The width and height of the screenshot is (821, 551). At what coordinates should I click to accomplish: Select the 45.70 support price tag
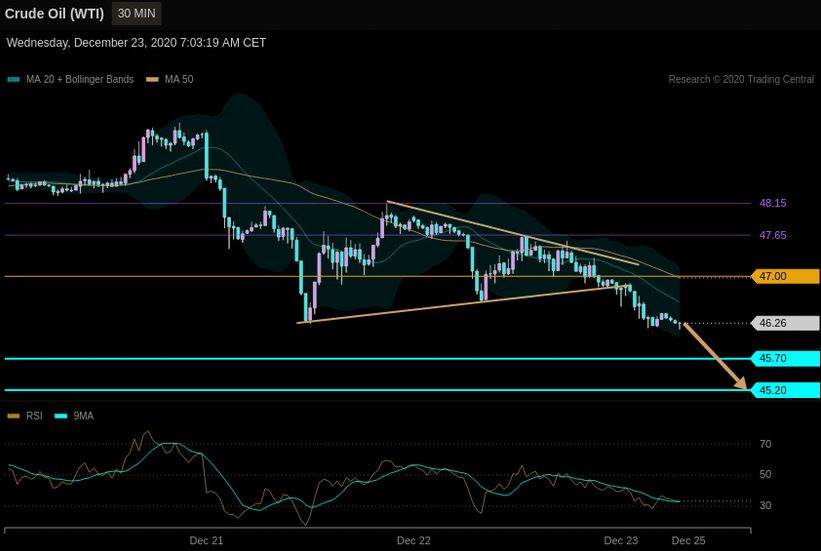[785, 358]
